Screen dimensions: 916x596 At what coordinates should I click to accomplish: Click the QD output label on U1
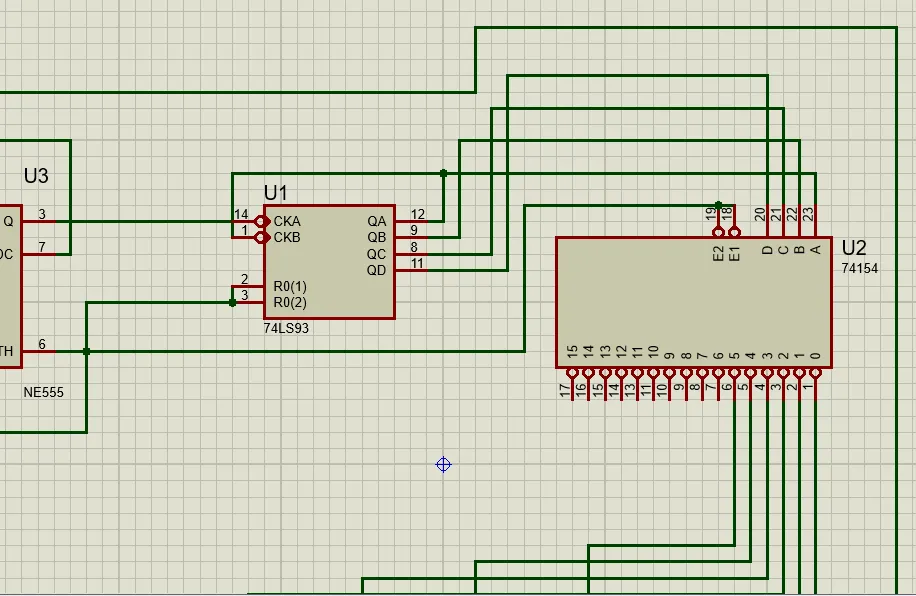click(x=377, y=271)
